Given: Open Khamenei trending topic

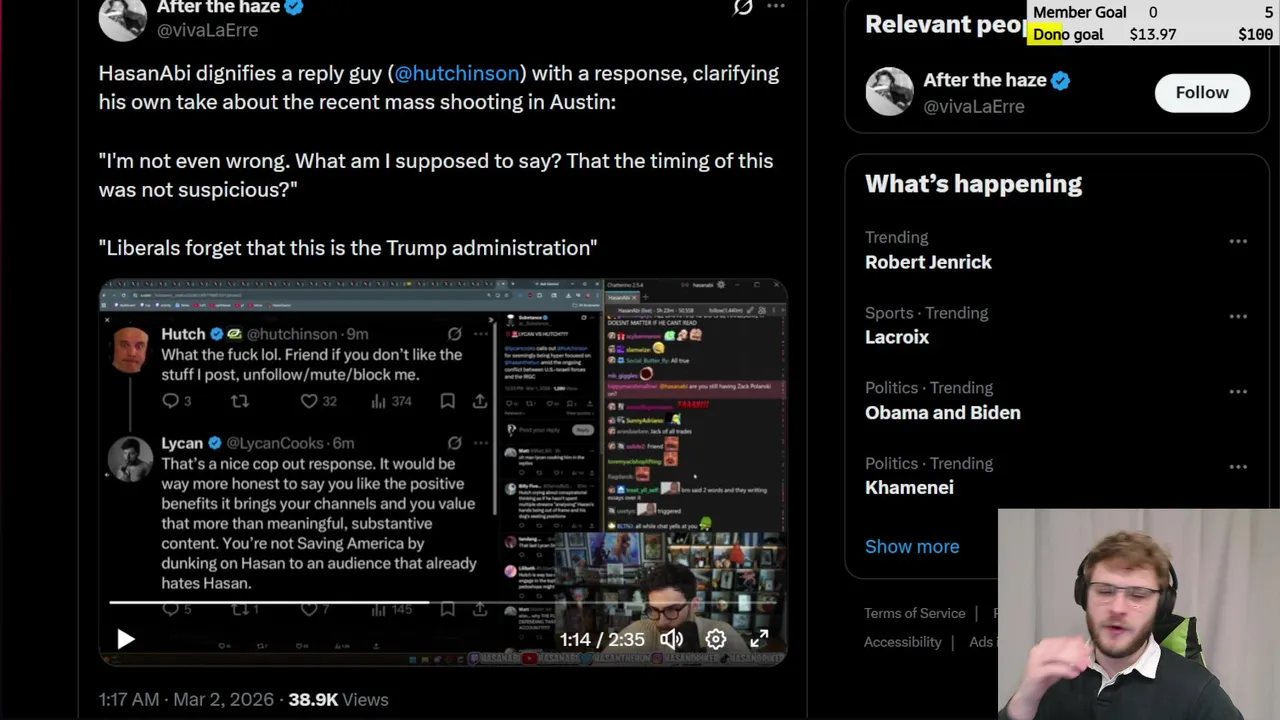Looking at the screenshot, I should pyautogui.click(x=909, y=487).
